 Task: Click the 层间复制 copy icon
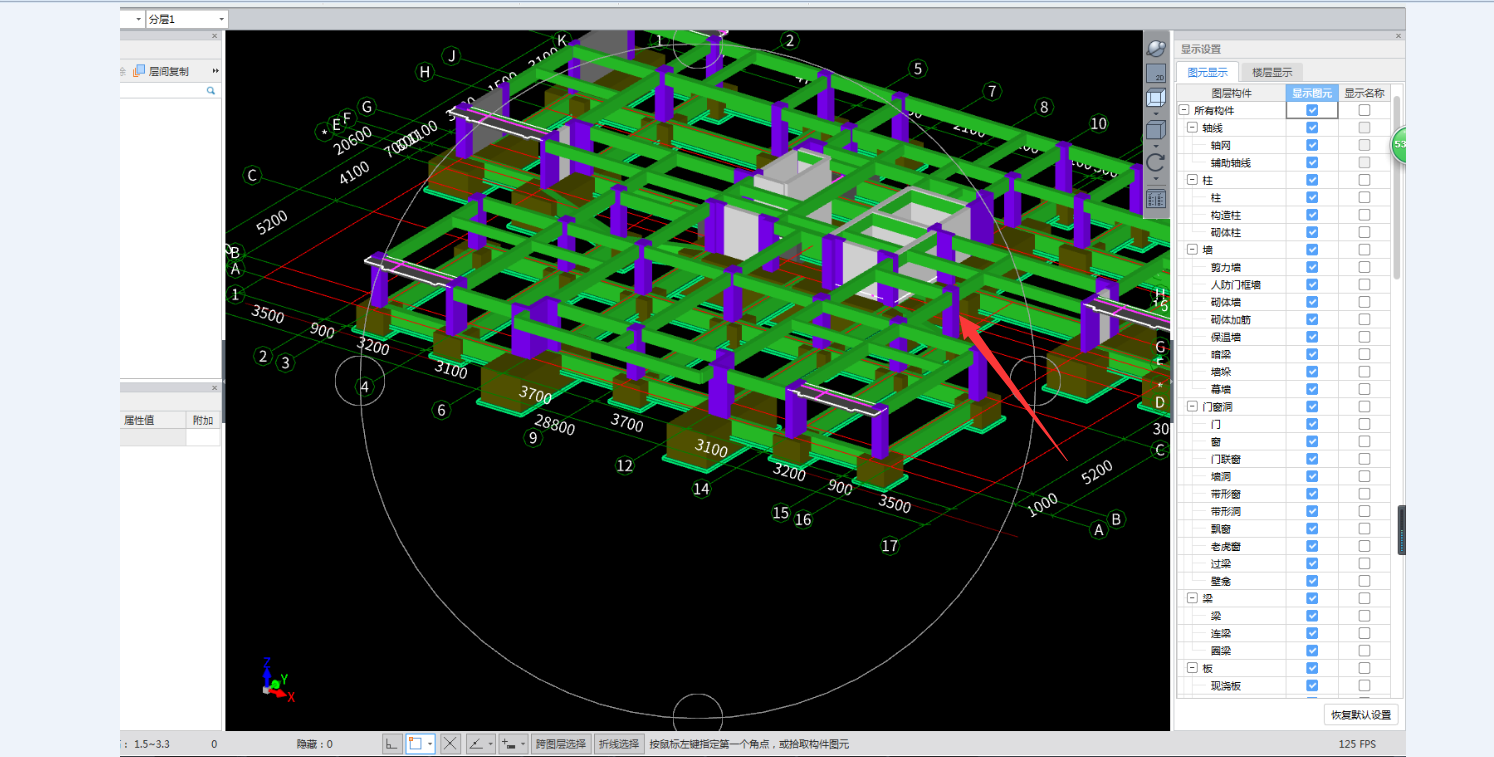click(140, 71)
